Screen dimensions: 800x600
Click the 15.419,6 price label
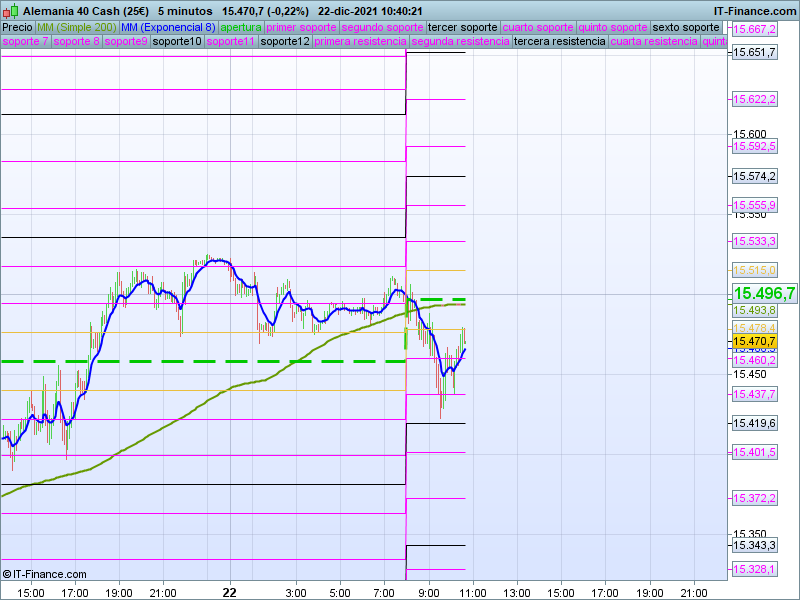tap(754, 423)
